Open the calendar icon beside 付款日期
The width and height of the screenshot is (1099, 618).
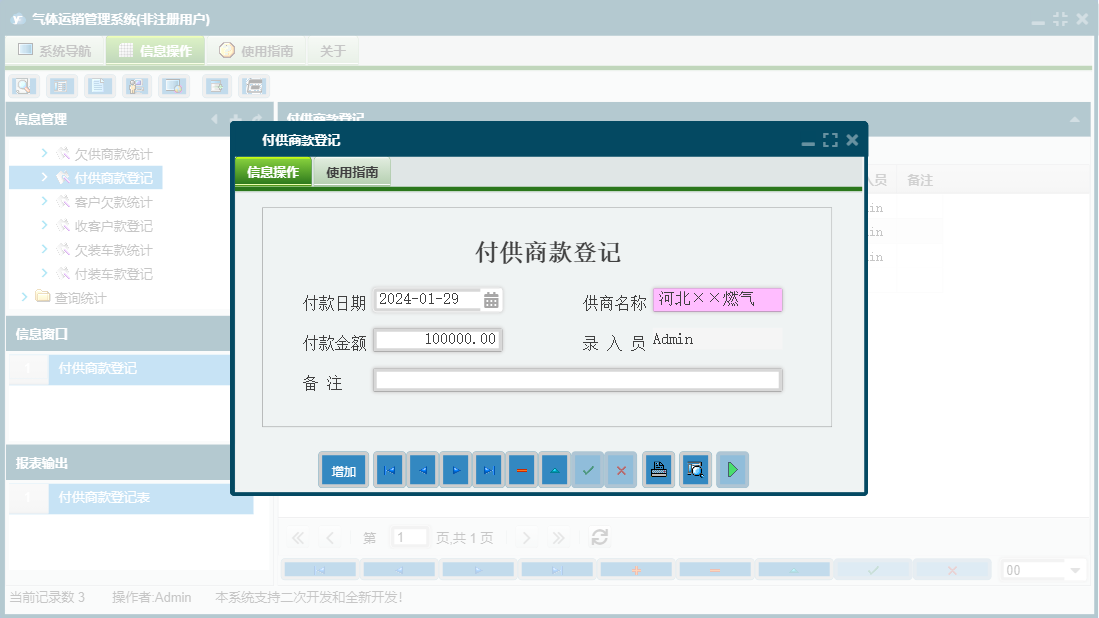pos(488,299)
